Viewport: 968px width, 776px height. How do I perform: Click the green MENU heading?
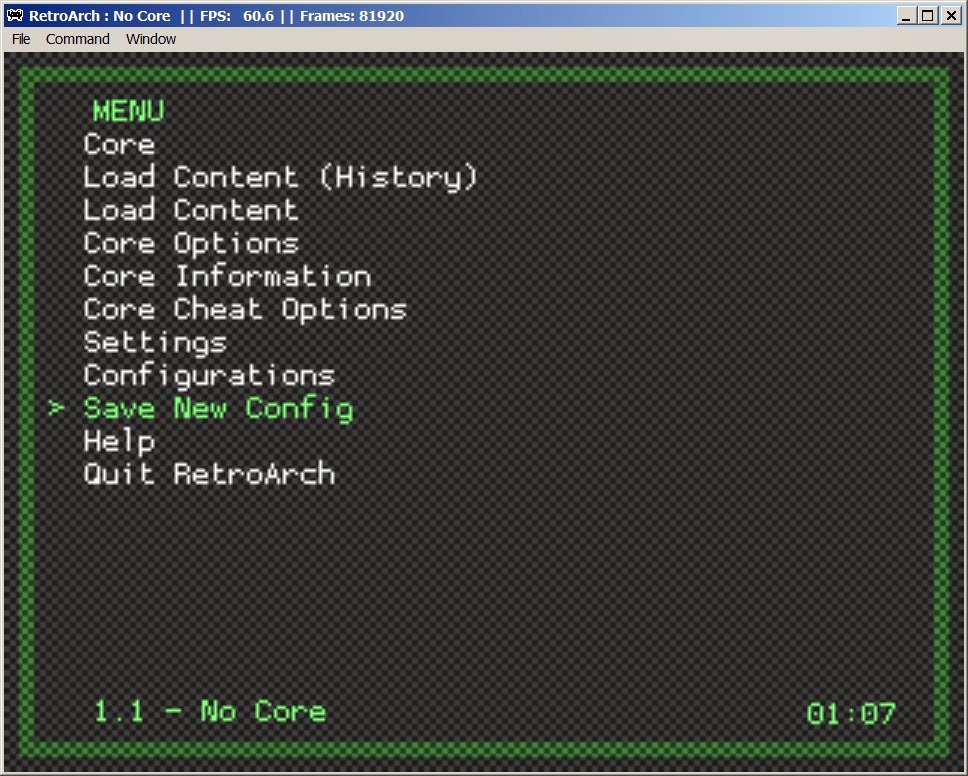pos(127,112)
